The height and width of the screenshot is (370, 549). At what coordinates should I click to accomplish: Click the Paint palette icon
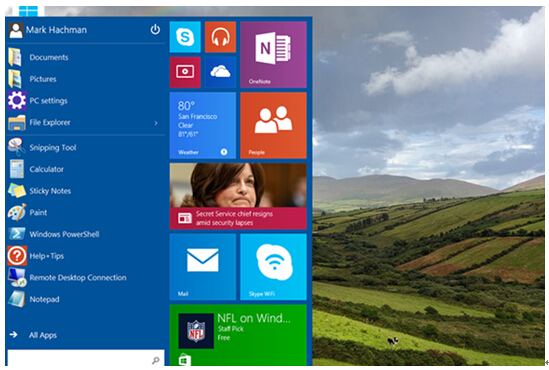point(17,212)
